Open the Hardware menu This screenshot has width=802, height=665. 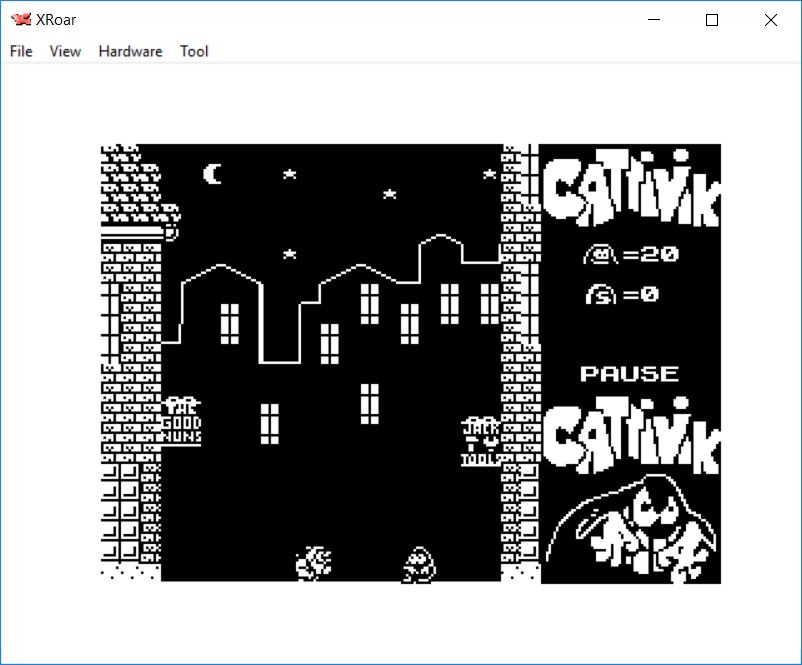click(x=130, y=51)
